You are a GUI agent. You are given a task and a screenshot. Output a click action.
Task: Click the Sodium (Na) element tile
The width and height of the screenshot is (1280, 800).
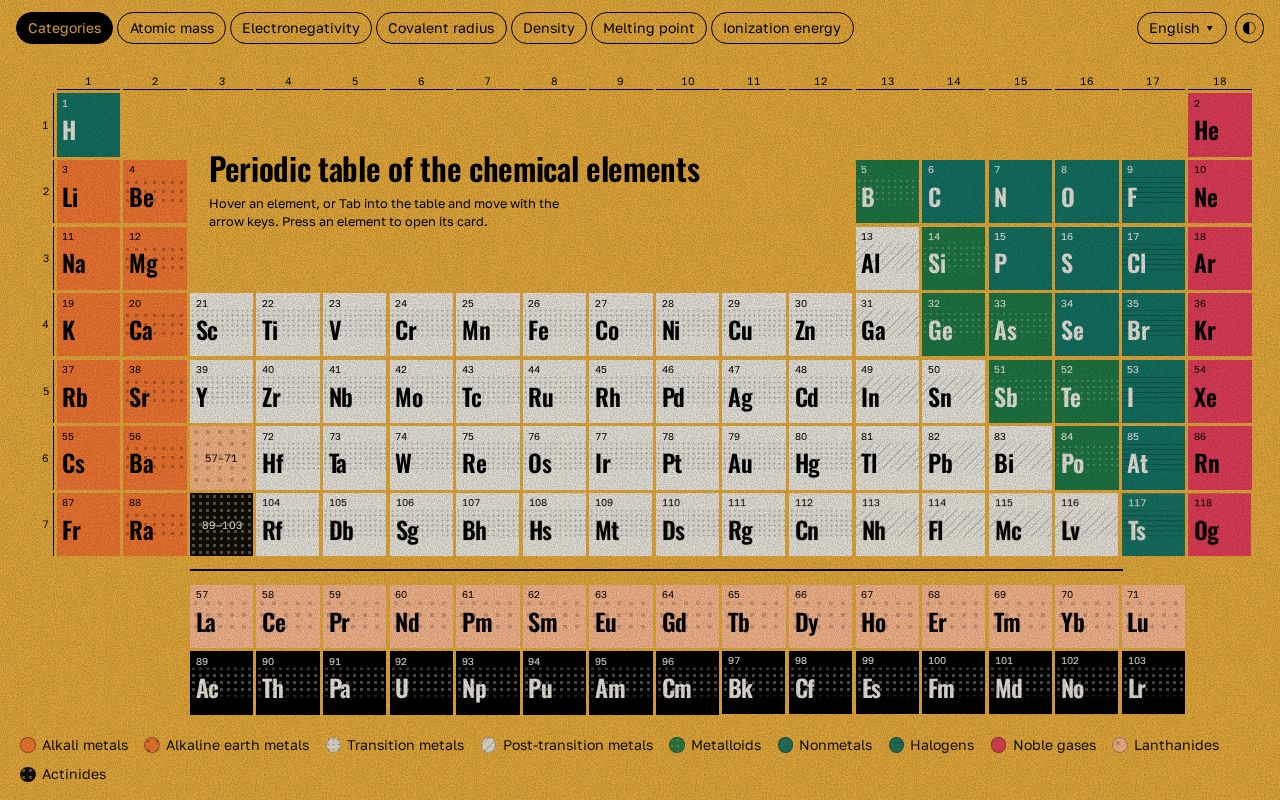88,258
